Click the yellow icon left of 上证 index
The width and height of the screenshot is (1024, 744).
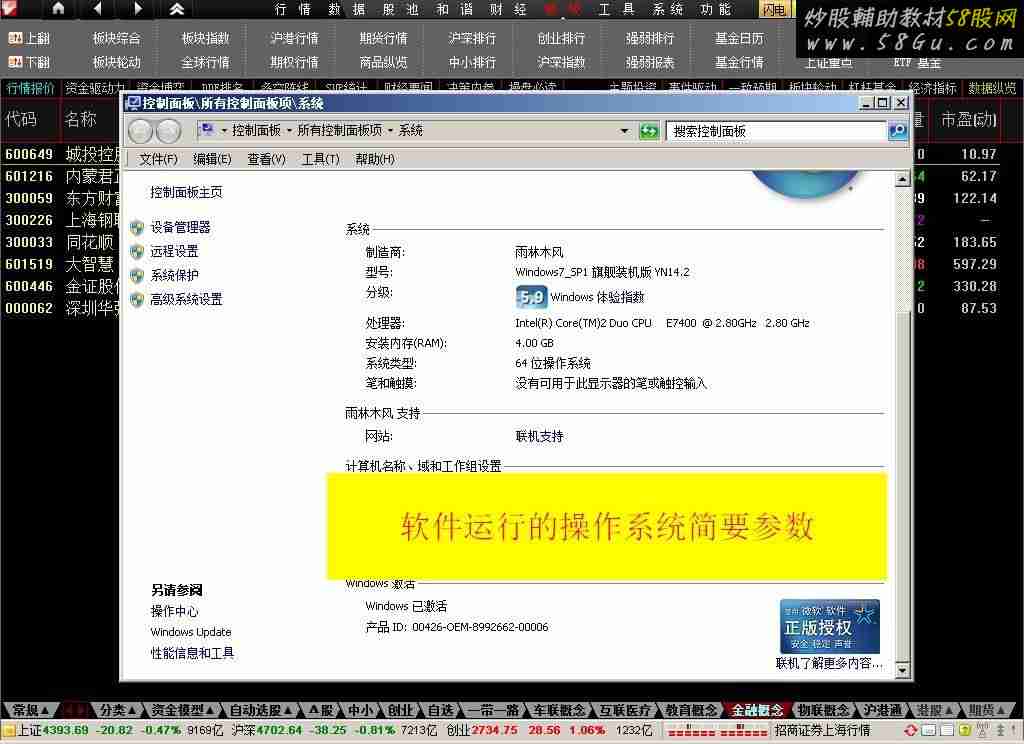click(x=8, y=730)
